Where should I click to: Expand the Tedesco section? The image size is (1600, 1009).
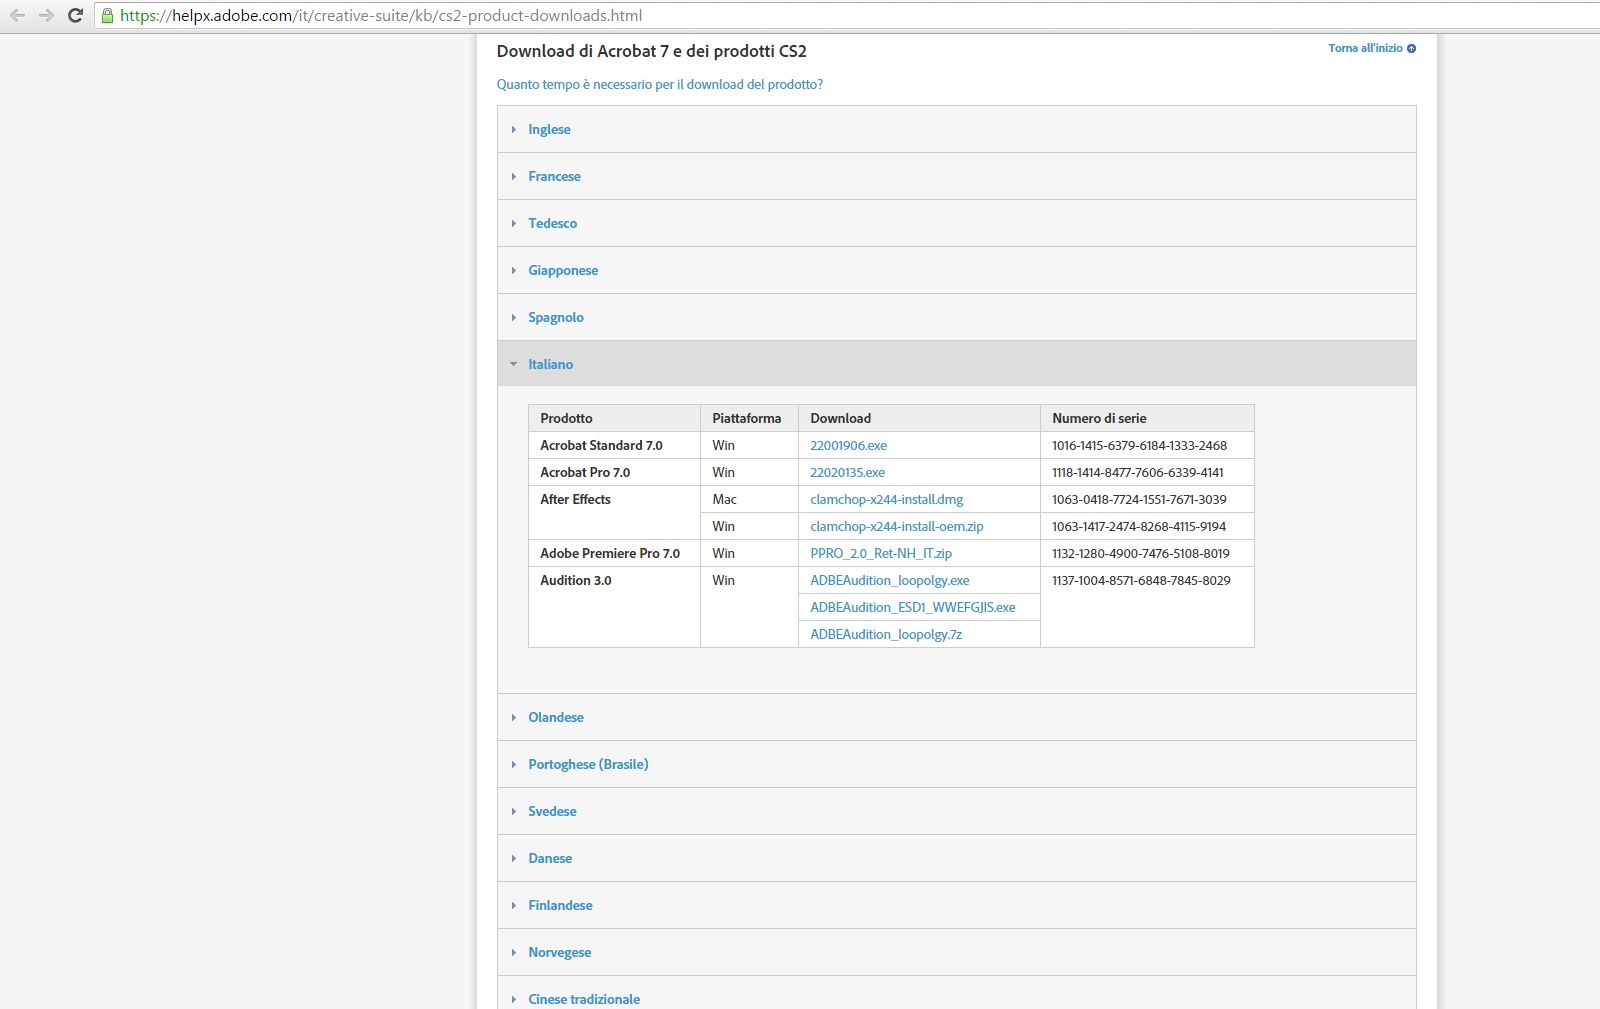(x=956, y=223)
